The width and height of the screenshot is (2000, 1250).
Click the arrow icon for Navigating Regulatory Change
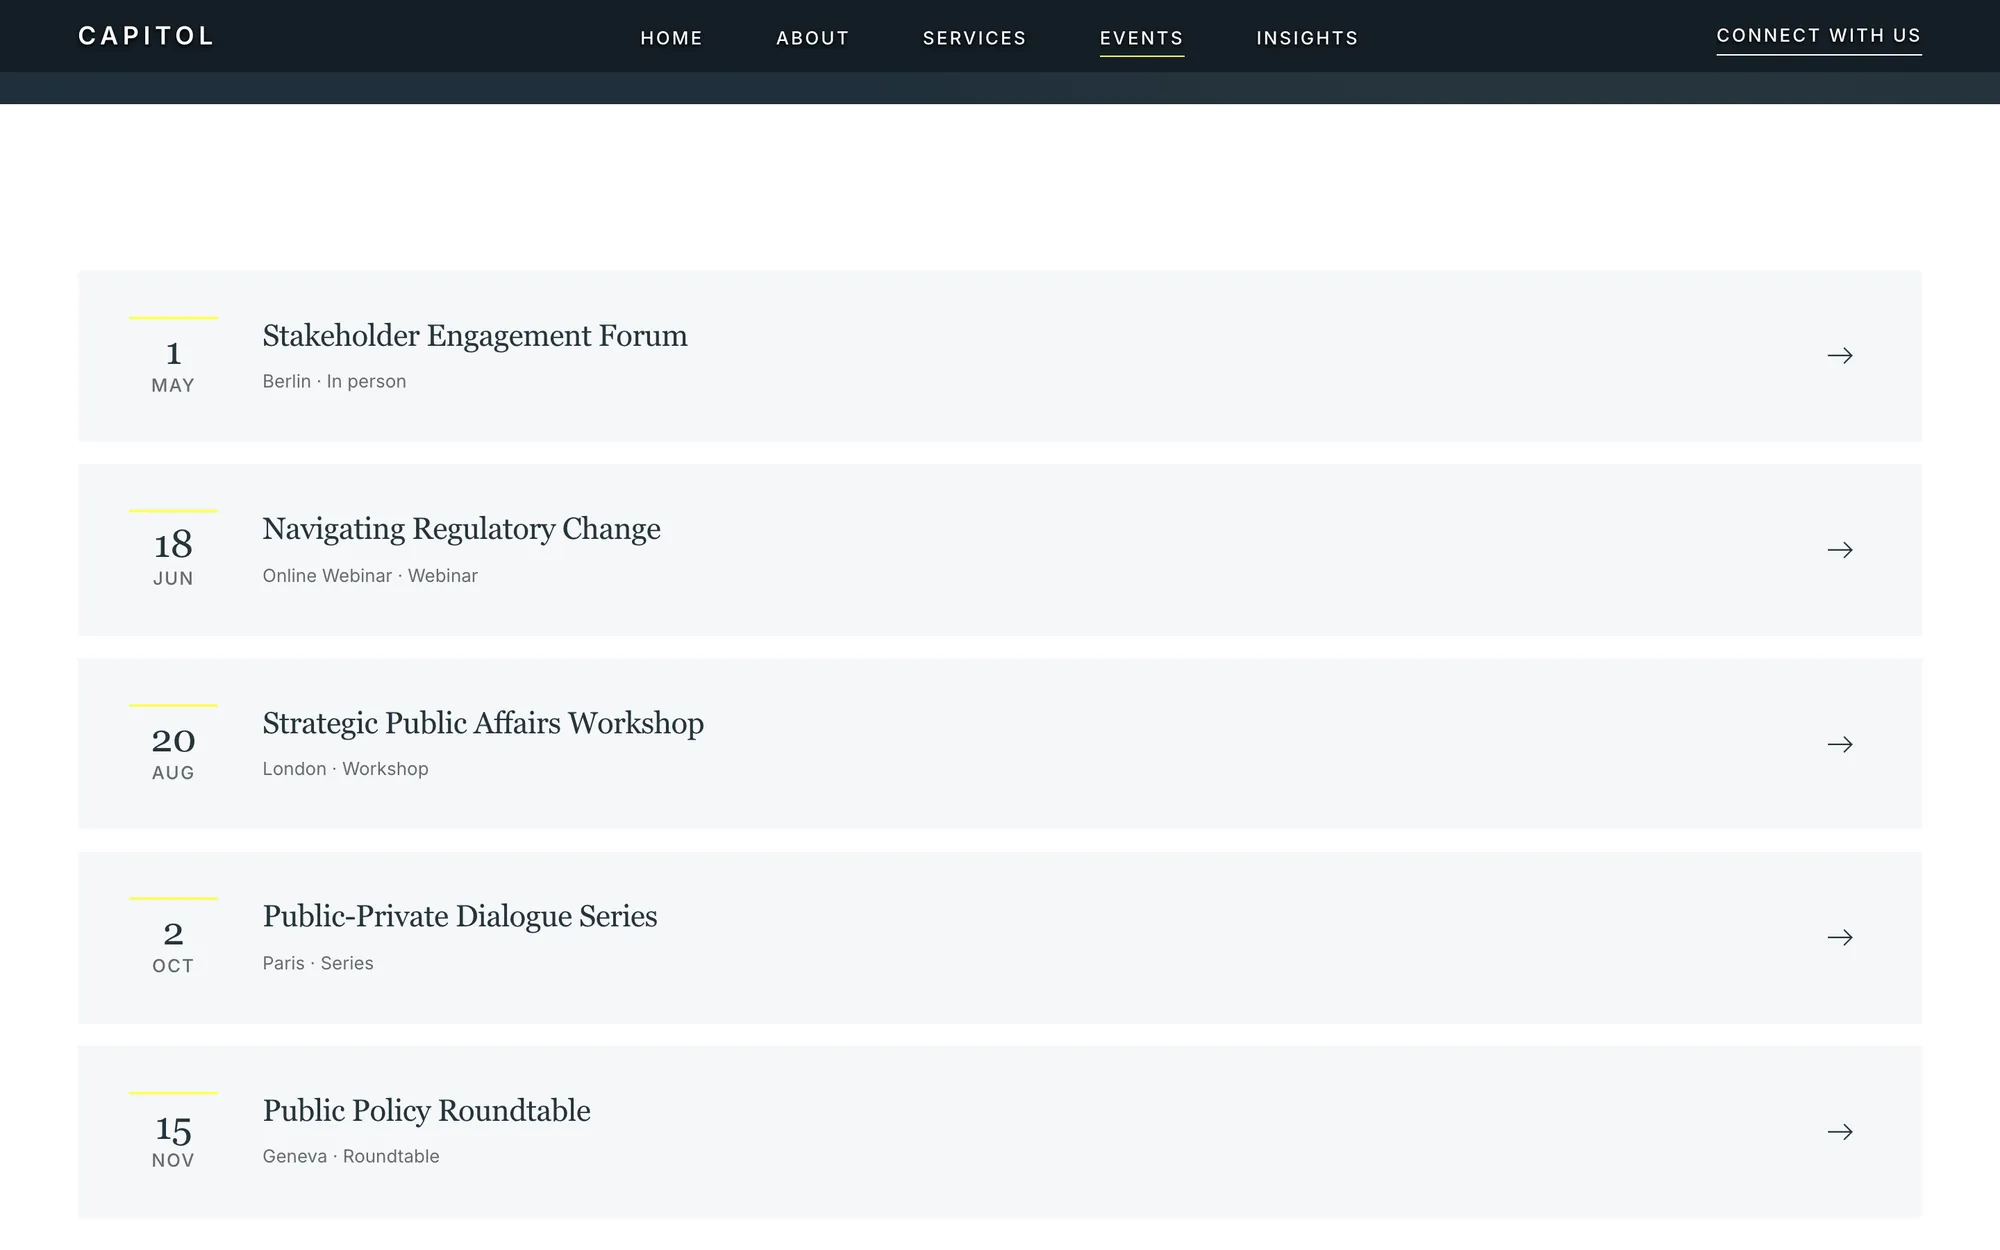[1840, 550]
